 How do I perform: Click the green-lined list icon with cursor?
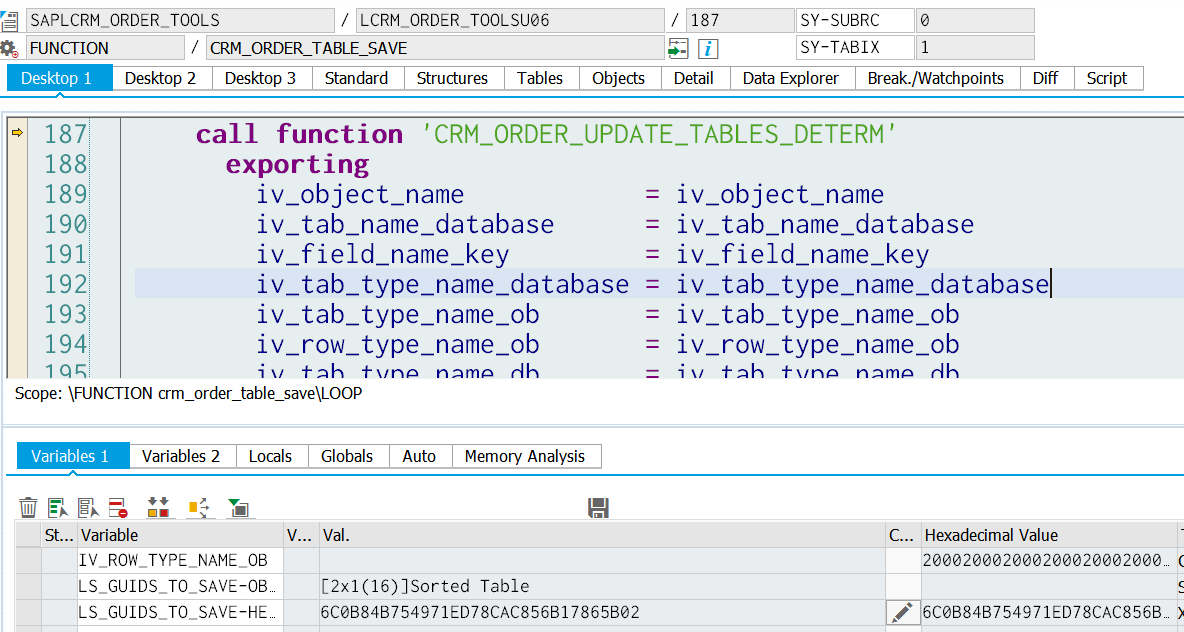[x=59, y=507]
